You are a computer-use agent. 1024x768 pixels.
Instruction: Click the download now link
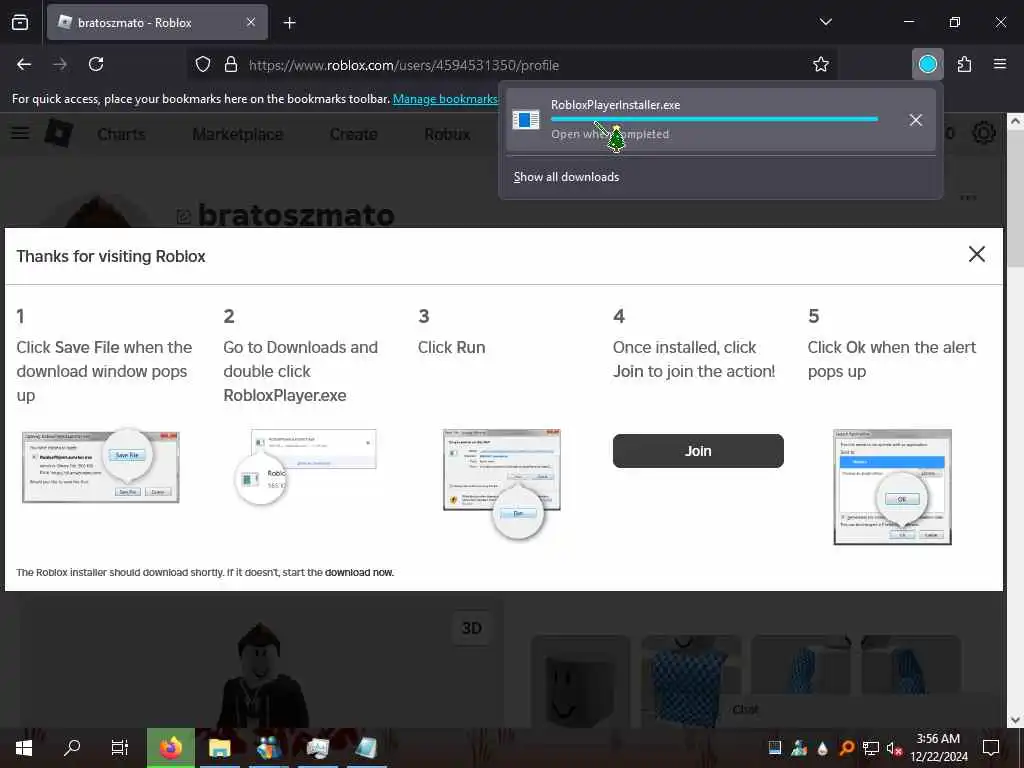coord(359,573)
